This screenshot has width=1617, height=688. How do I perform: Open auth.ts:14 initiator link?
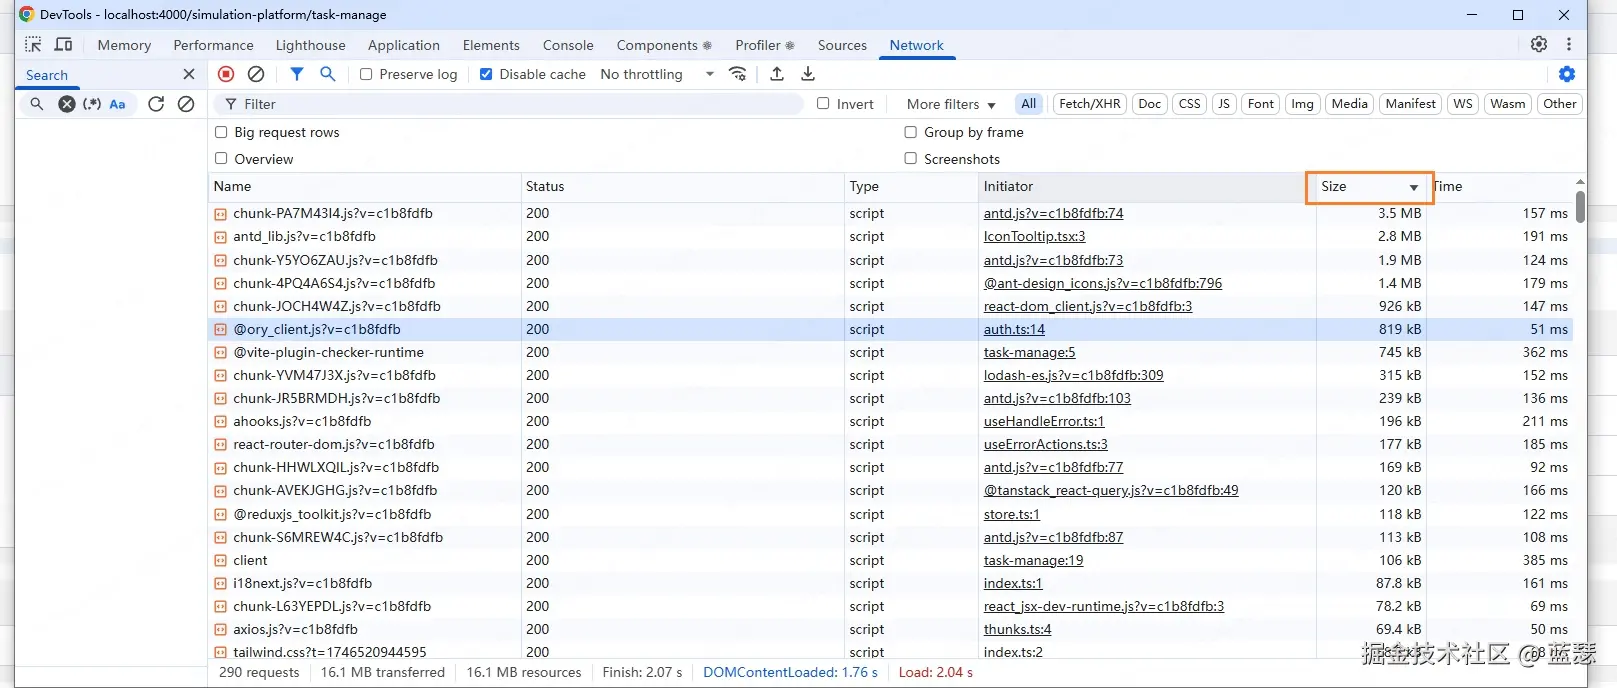point(1014,329)
